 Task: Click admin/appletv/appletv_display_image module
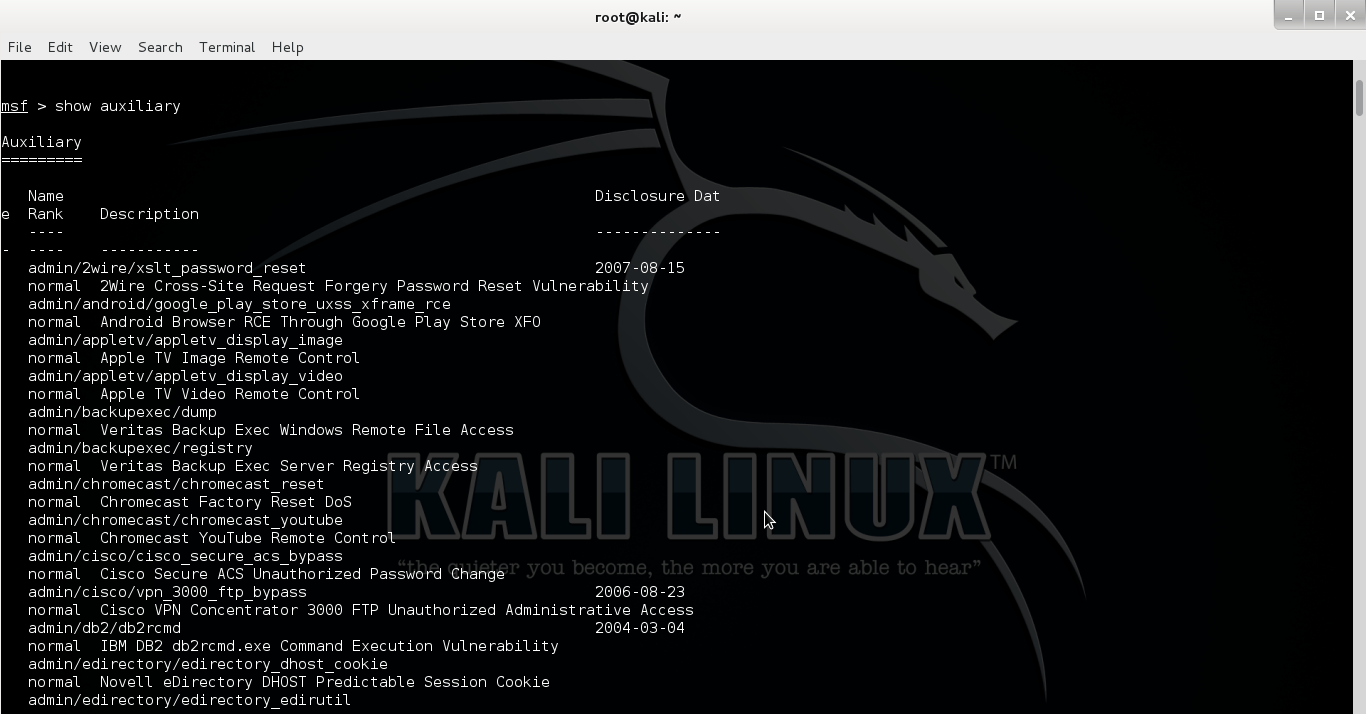coord(185,340)
